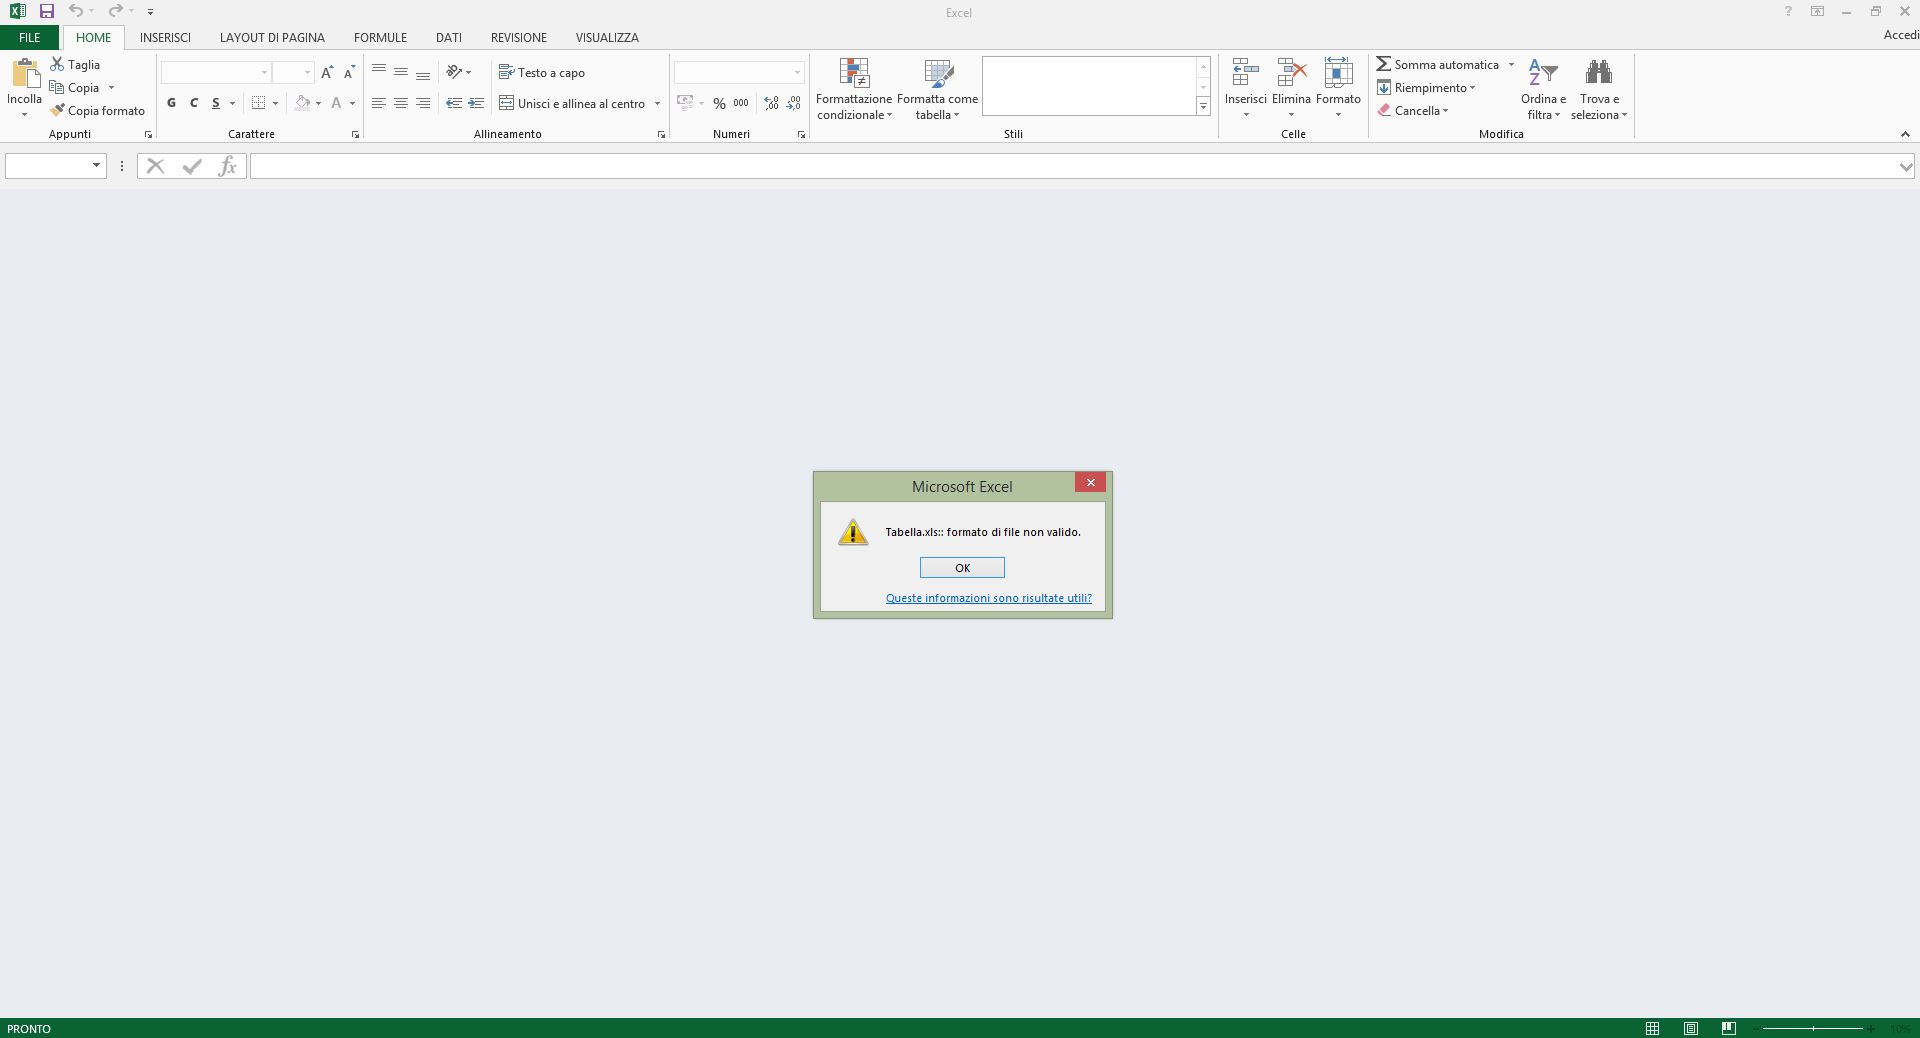Viewport: 1920px width, 1038px height.
Task: Click the thousands separator 000 icon
Action: [741, 103]
